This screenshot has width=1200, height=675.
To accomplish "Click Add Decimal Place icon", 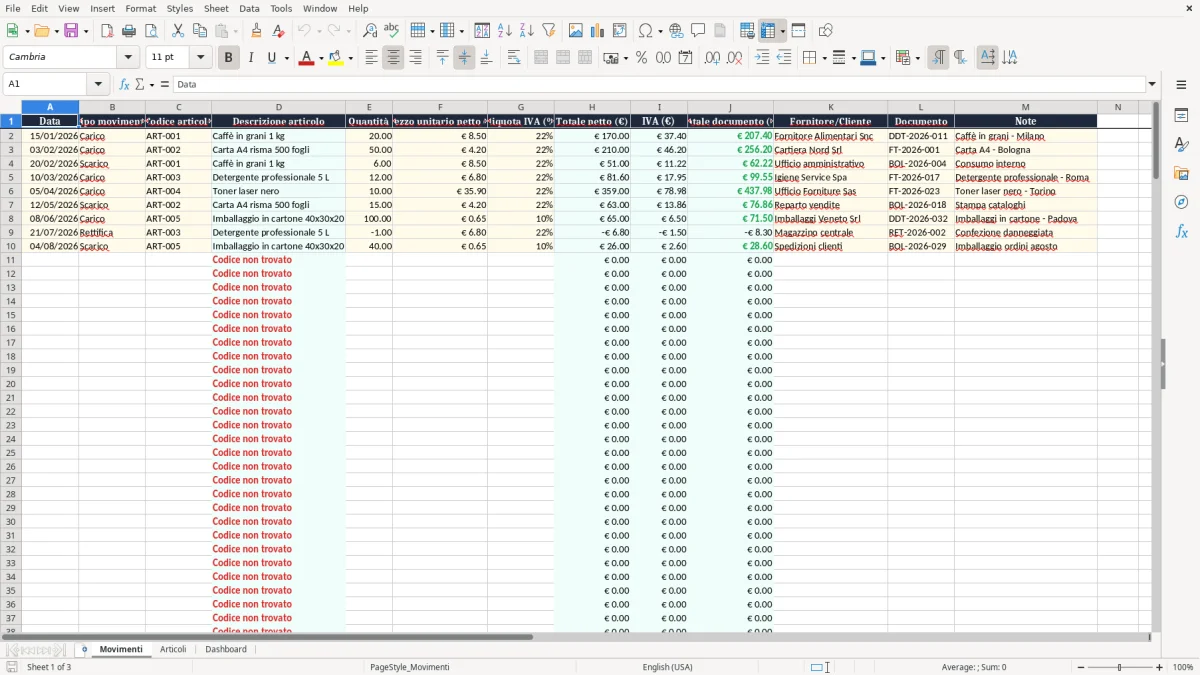I will point(712,58).
